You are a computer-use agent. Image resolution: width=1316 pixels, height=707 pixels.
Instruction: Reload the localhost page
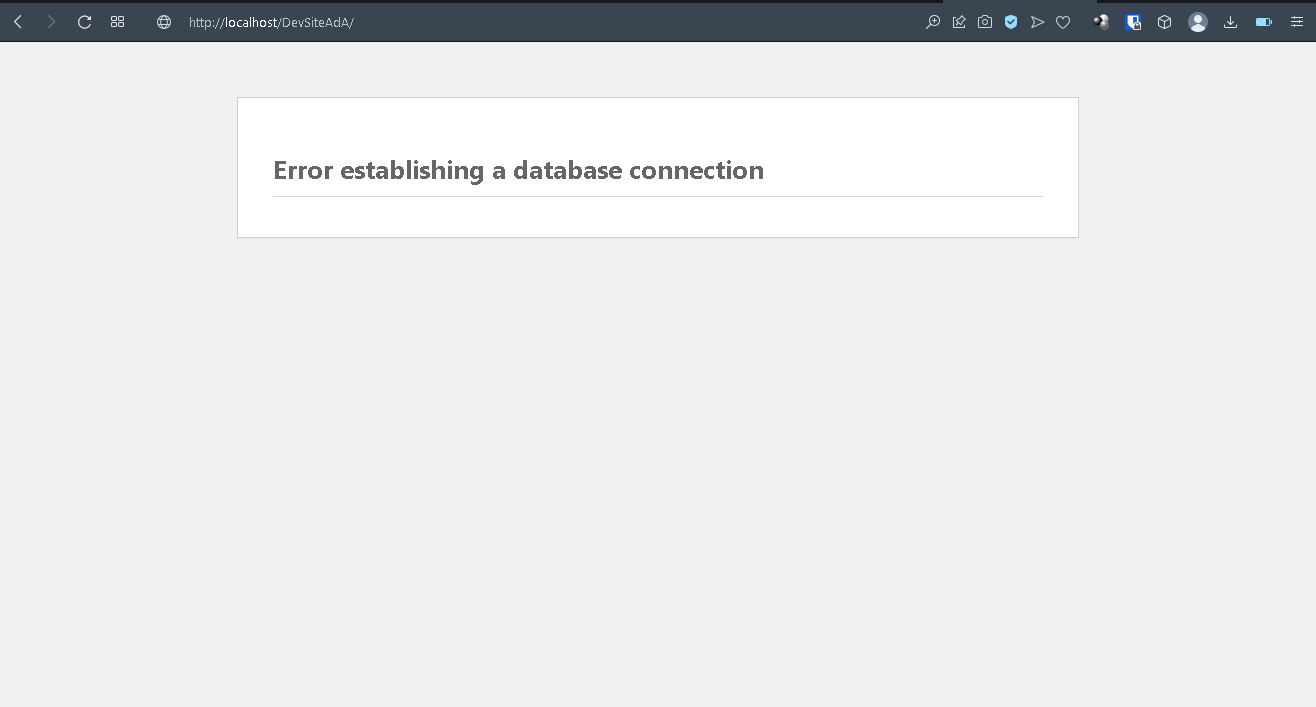[x=85, y=22]
